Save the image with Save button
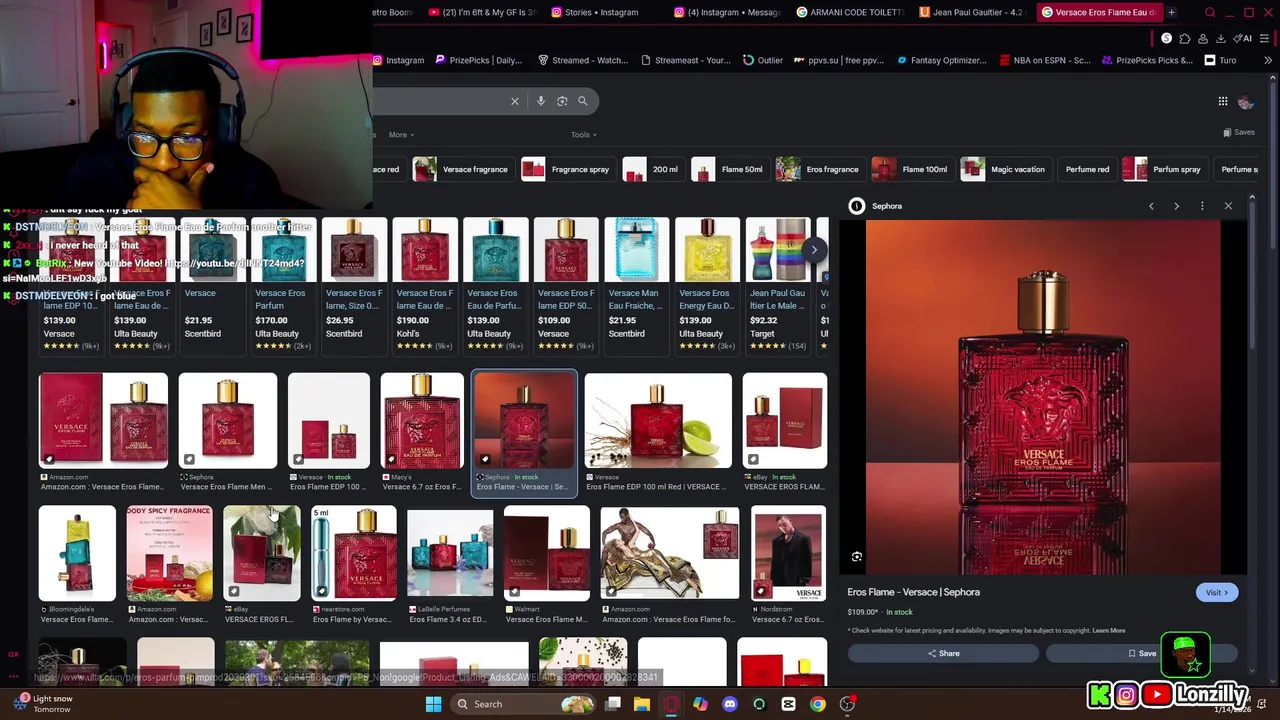Viewport: 1280px width, 720px height. tap(1142, 654)
